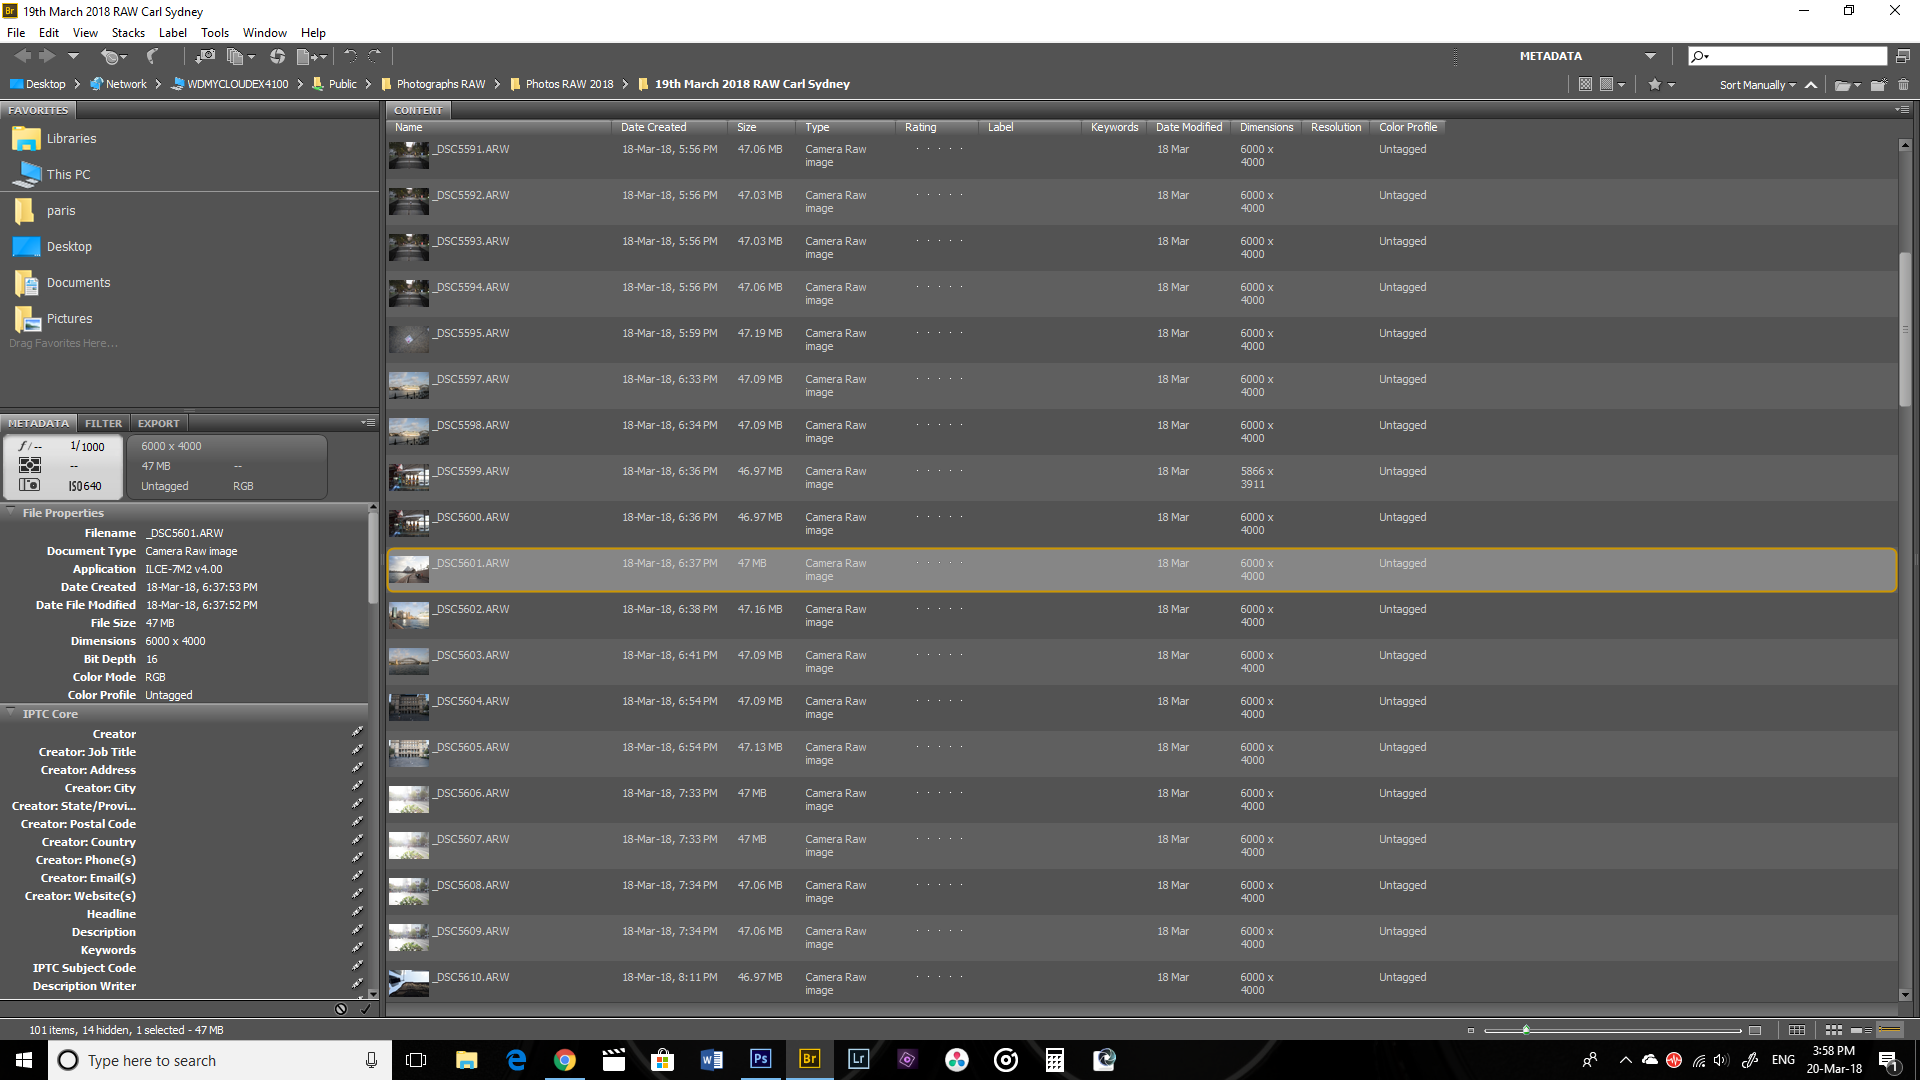Toggle high quality thumbnails icon
The image size is (1920, 1080).
(1606, 84)
